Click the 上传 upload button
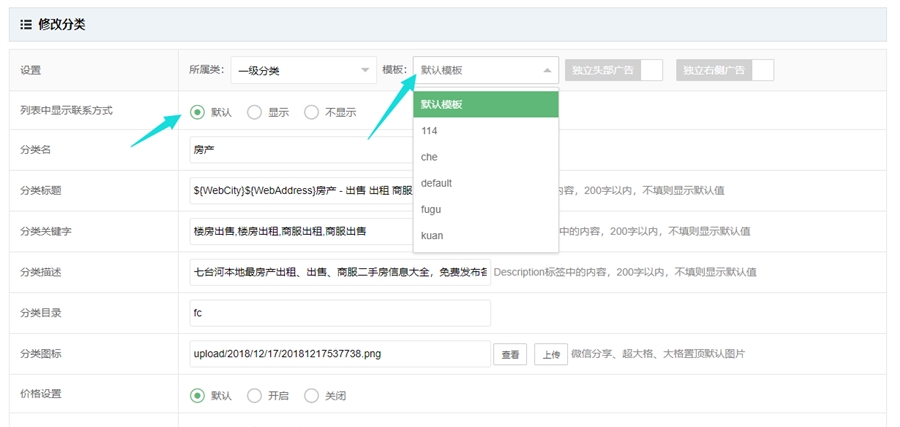The height and width of the screenshot is (427, 900). tap(550, 354)
